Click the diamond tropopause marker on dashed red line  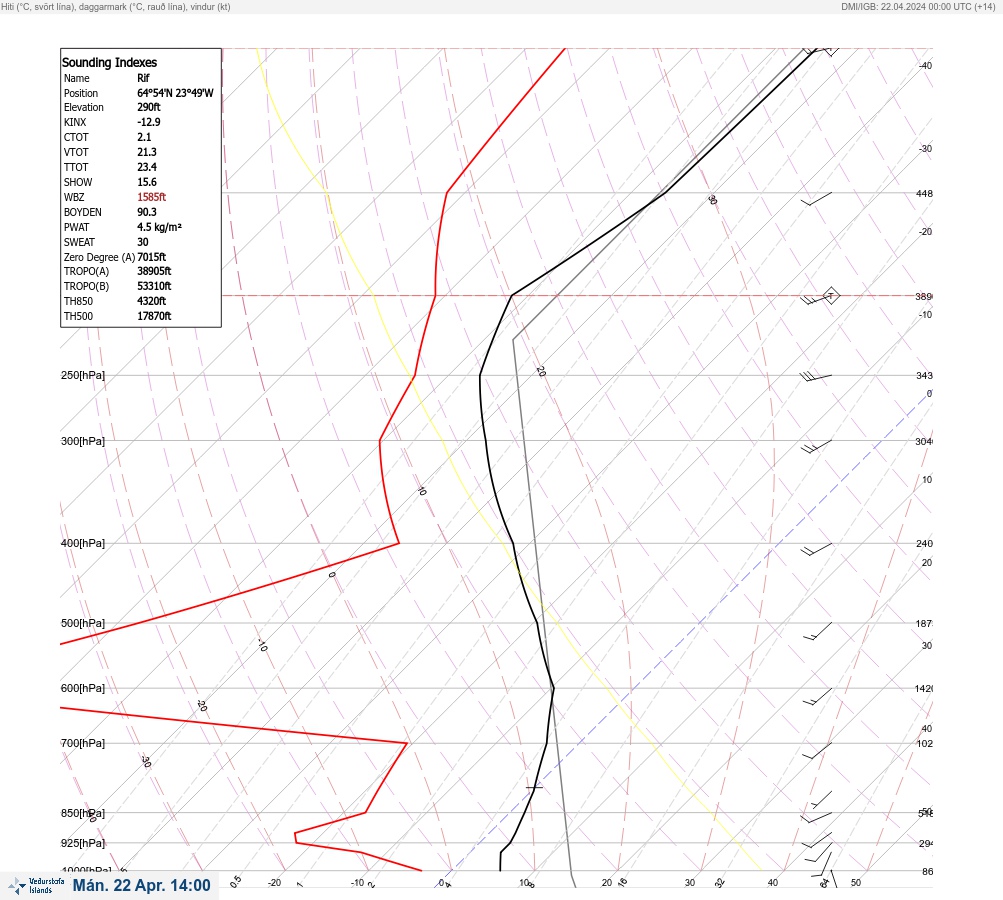(830, 296)
